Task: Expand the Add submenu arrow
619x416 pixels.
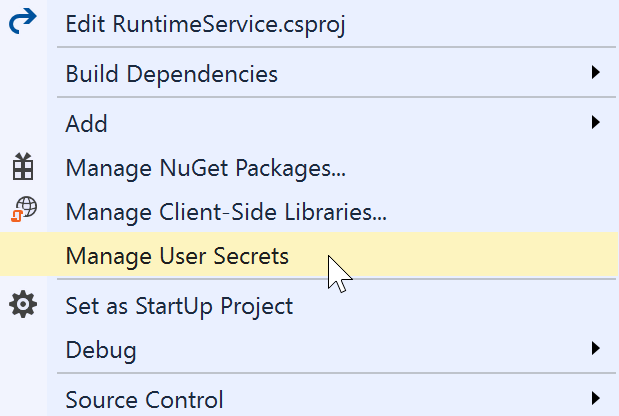Action: [x=596, y=122]
